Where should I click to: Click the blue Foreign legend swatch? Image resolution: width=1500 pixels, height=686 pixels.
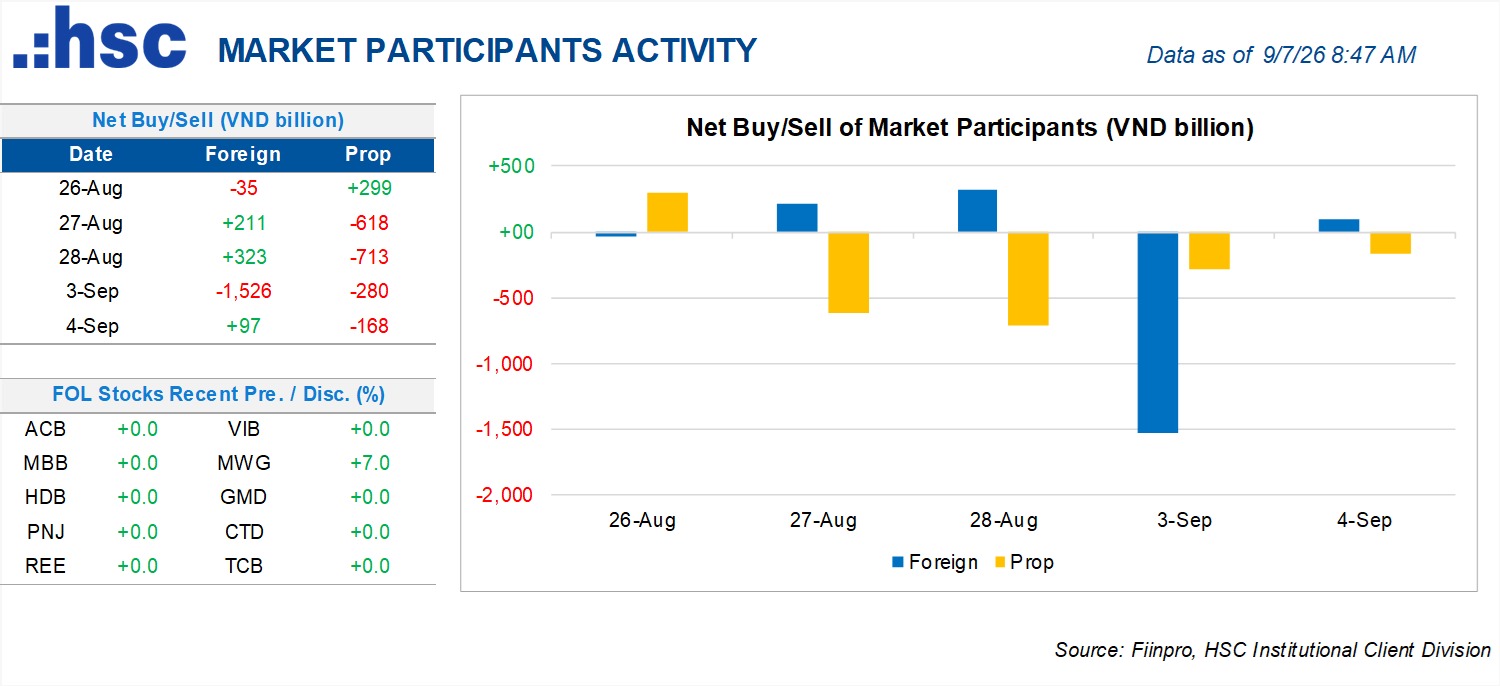897,563
